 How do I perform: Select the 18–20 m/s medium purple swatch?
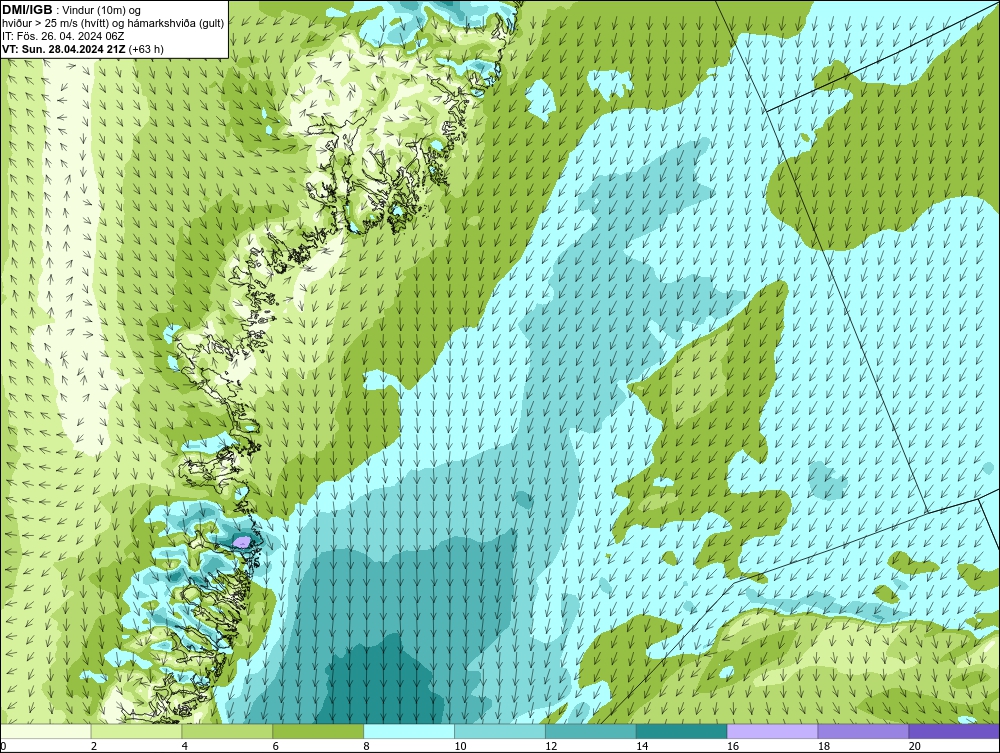[864, 731]
